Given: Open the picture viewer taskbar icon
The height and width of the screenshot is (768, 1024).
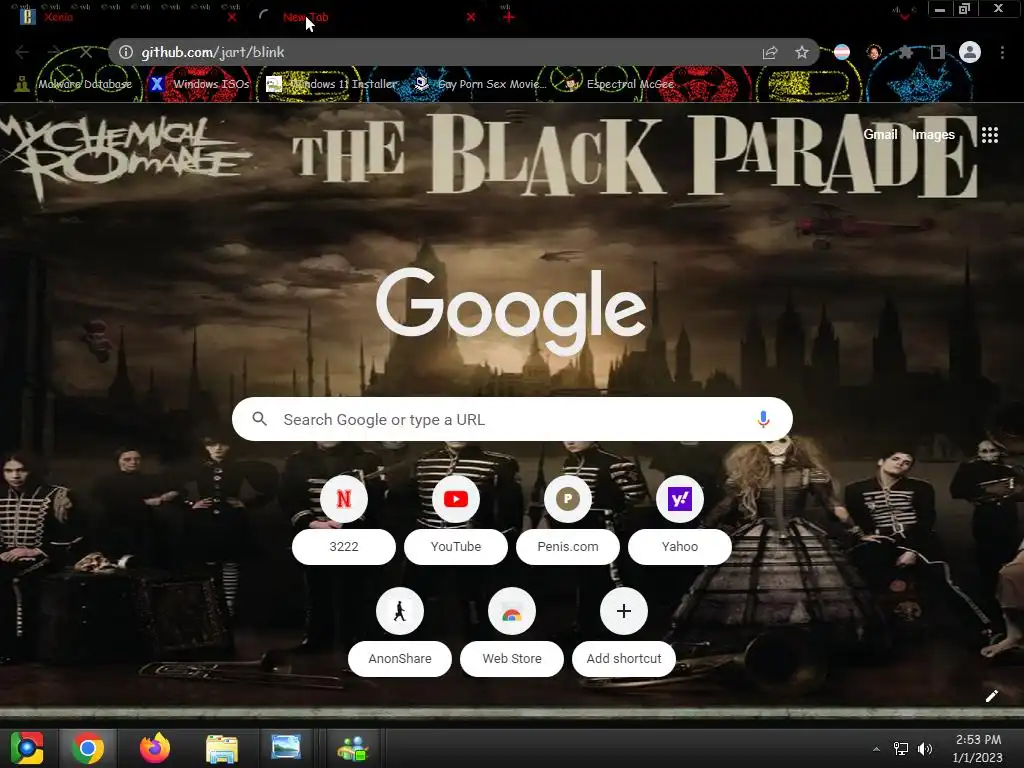Looking at the screenshot, I should 286,748.
